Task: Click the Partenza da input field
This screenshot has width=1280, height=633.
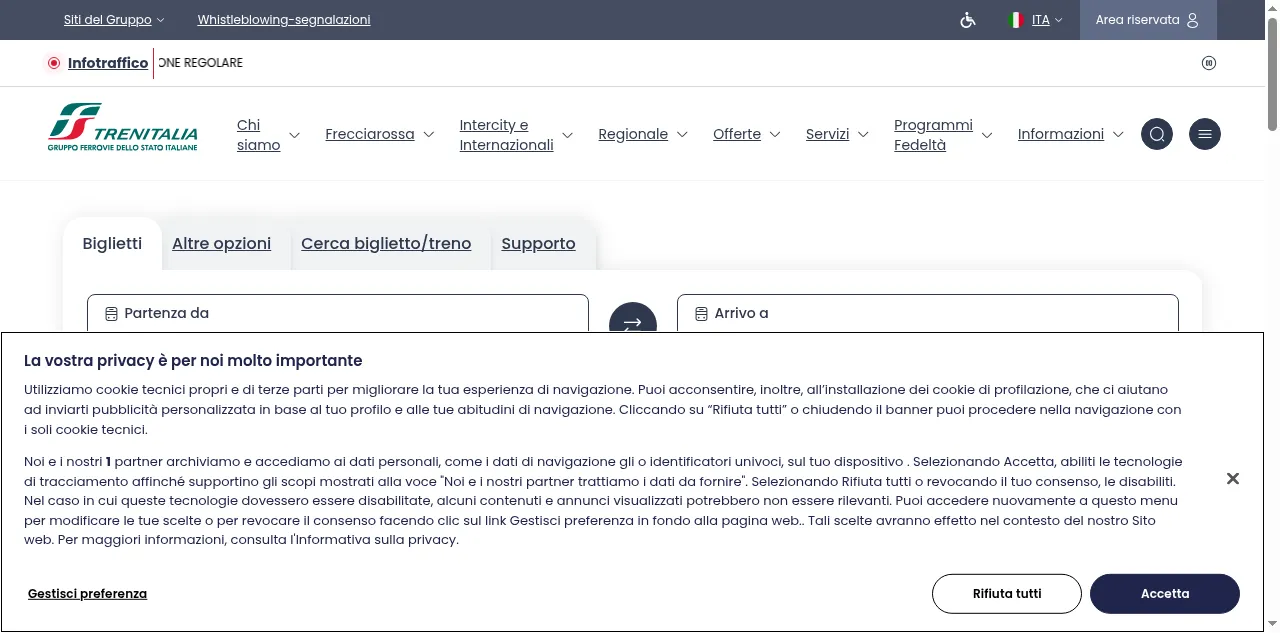Action: (x=338, y=313)
